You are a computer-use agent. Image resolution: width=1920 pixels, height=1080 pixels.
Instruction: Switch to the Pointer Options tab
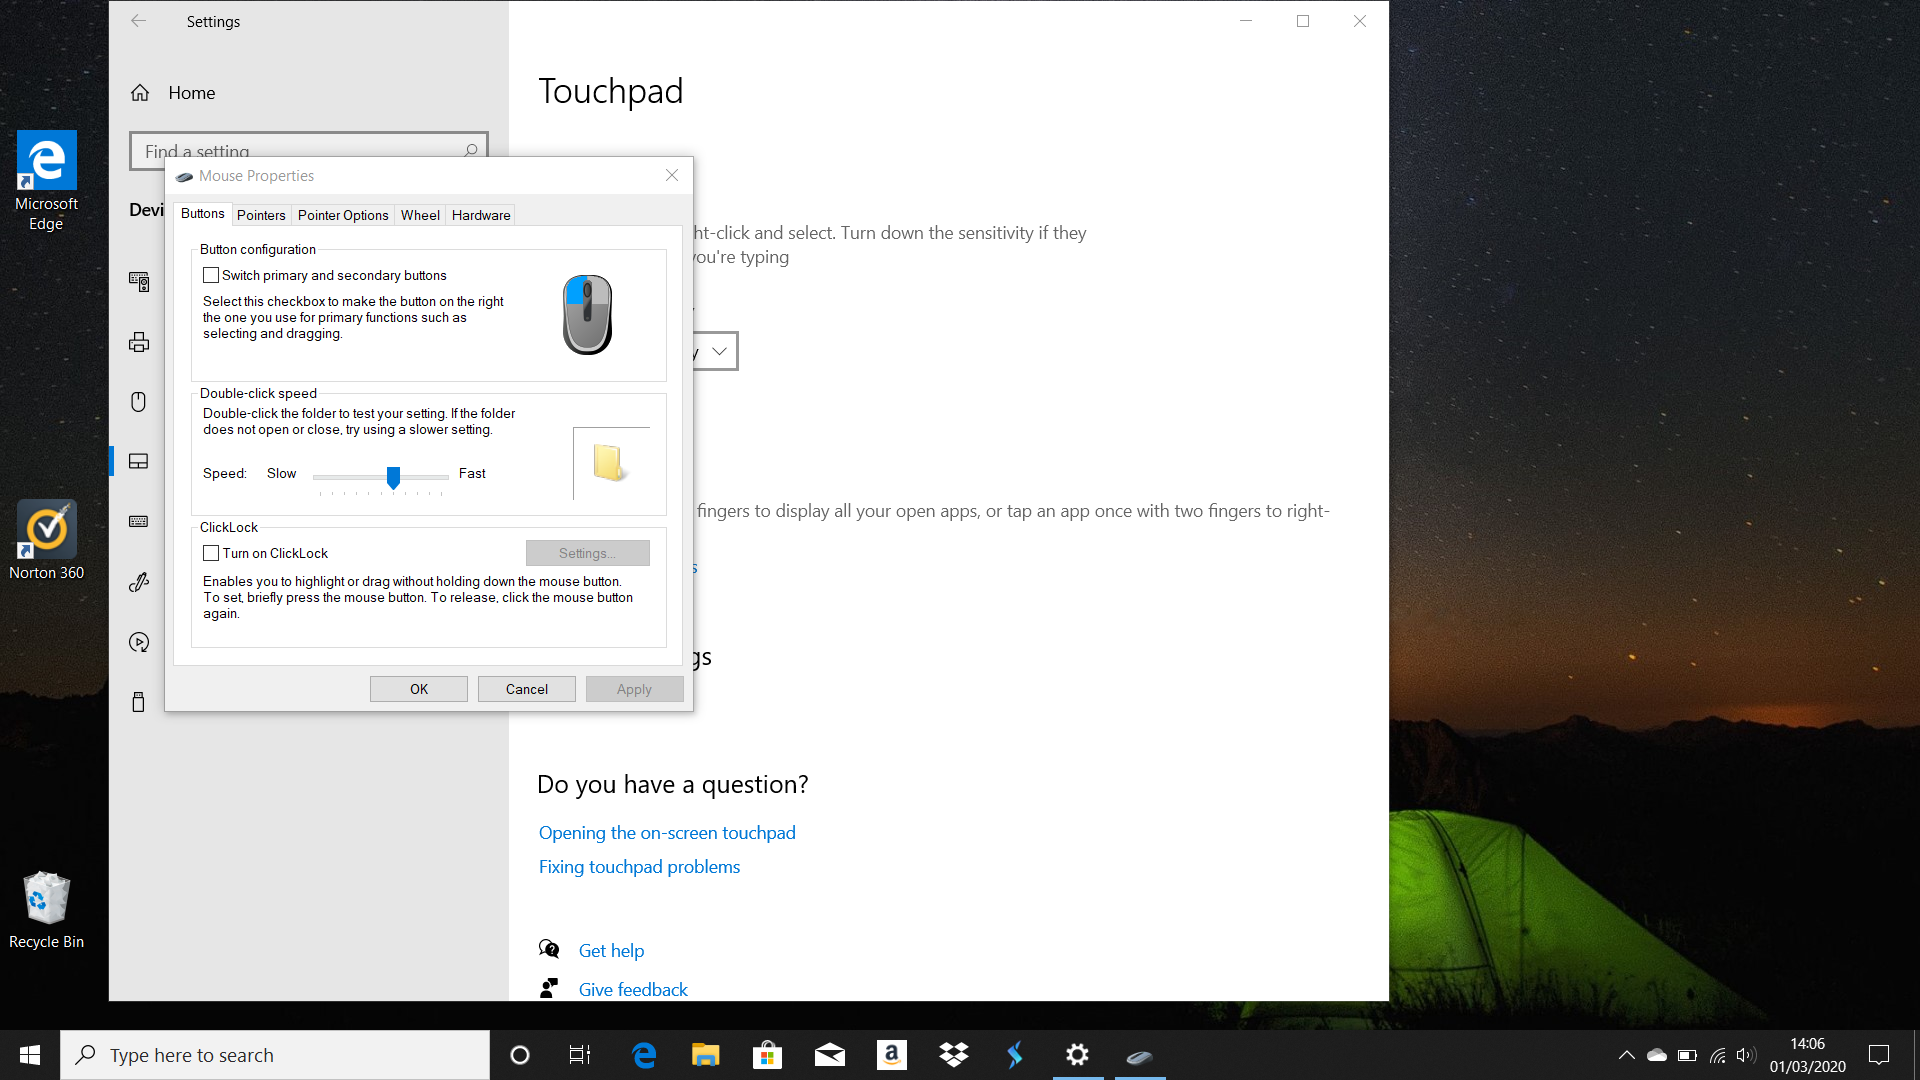(343, 214)
